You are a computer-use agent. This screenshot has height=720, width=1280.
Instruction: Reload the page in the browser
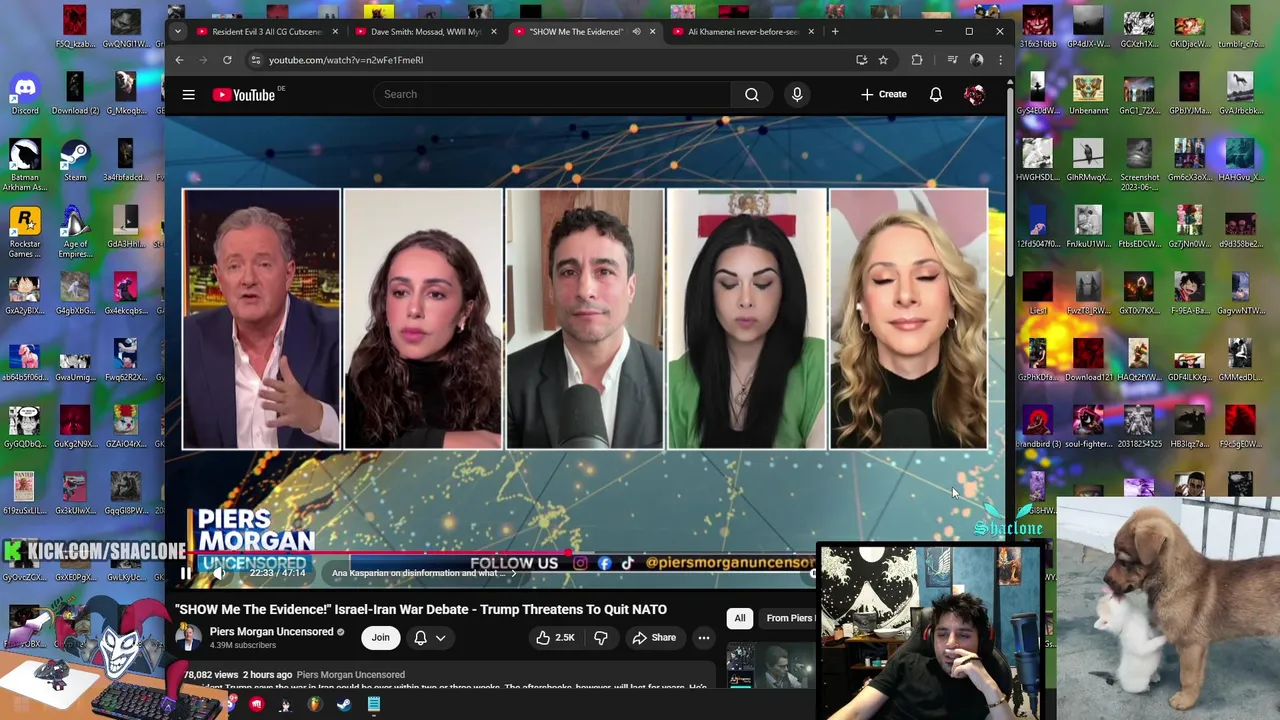pos(227,60)
